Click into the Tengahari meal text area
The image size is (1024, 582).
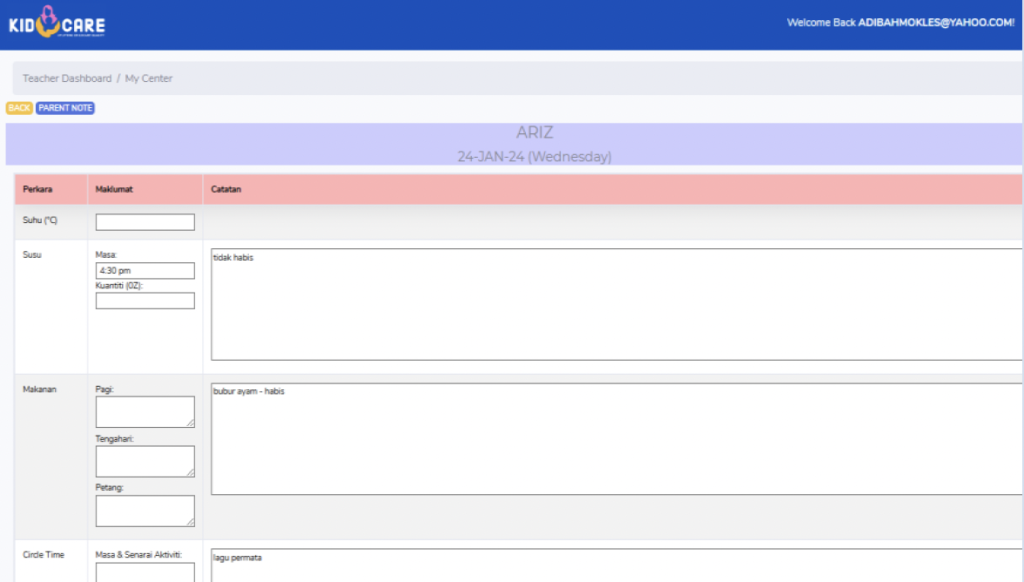145,461
